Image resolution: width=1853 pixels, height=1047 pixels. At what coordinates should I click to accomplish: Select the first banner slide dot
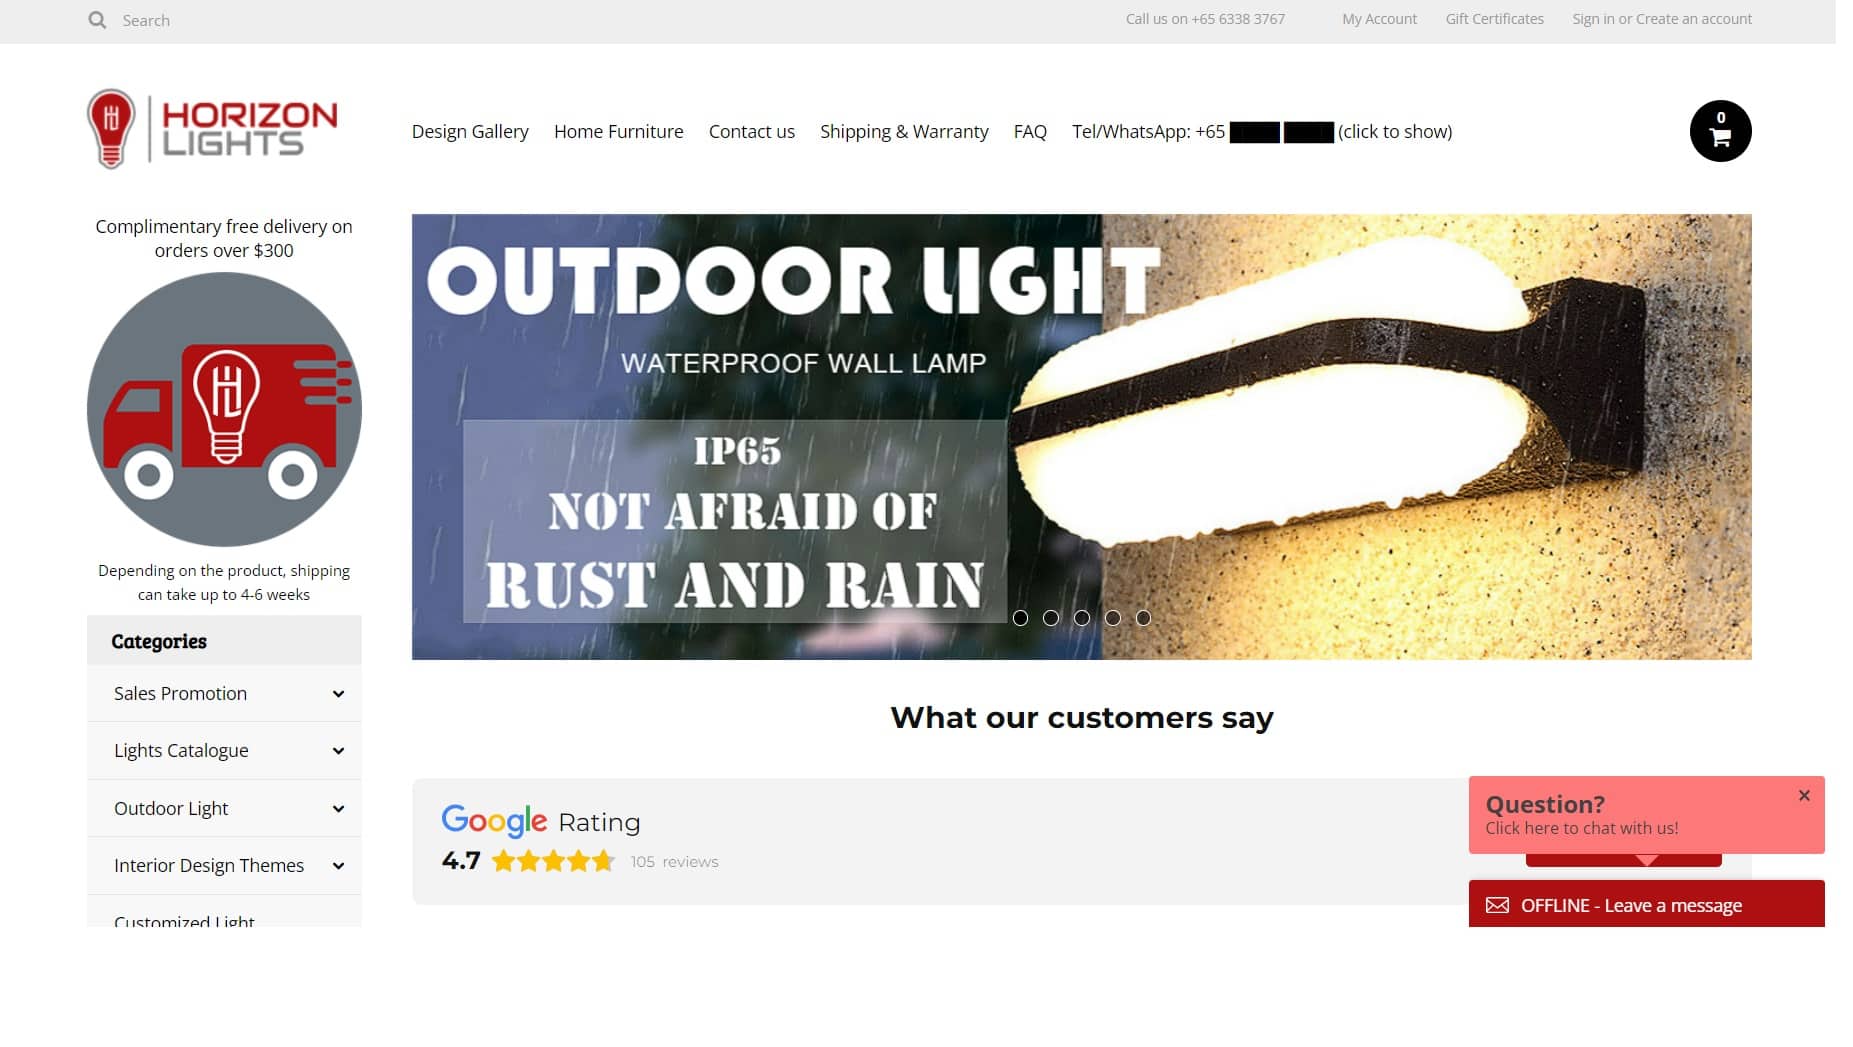click(x=1020, y=618)
